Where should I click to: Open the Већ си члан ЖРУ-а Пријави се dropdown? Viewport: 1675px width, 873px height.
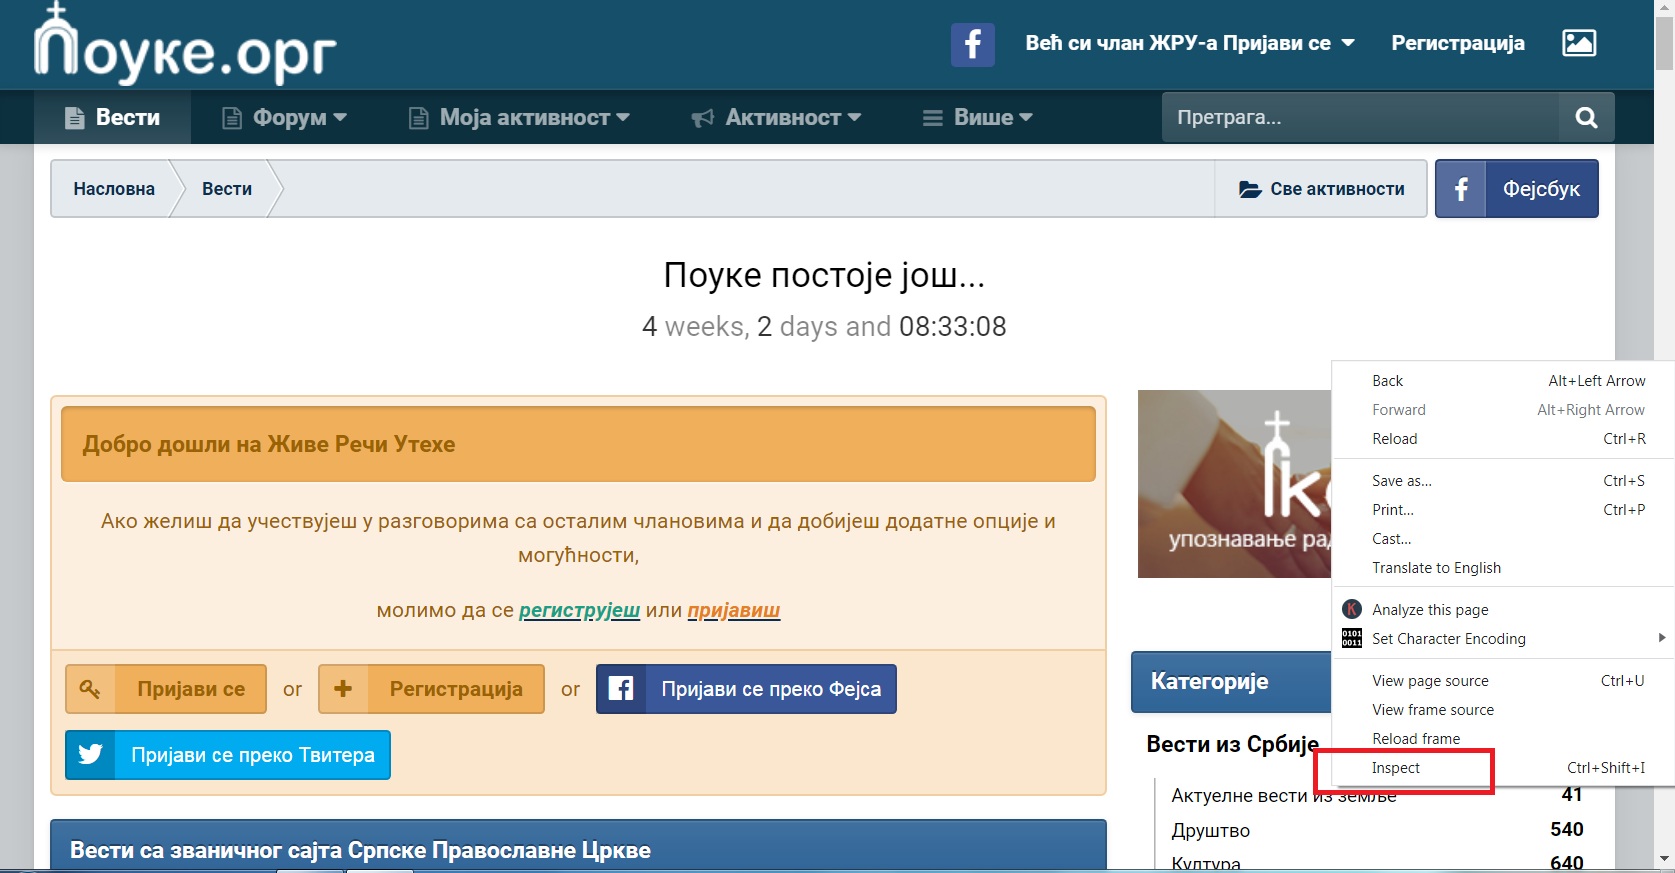[1190, 43]
